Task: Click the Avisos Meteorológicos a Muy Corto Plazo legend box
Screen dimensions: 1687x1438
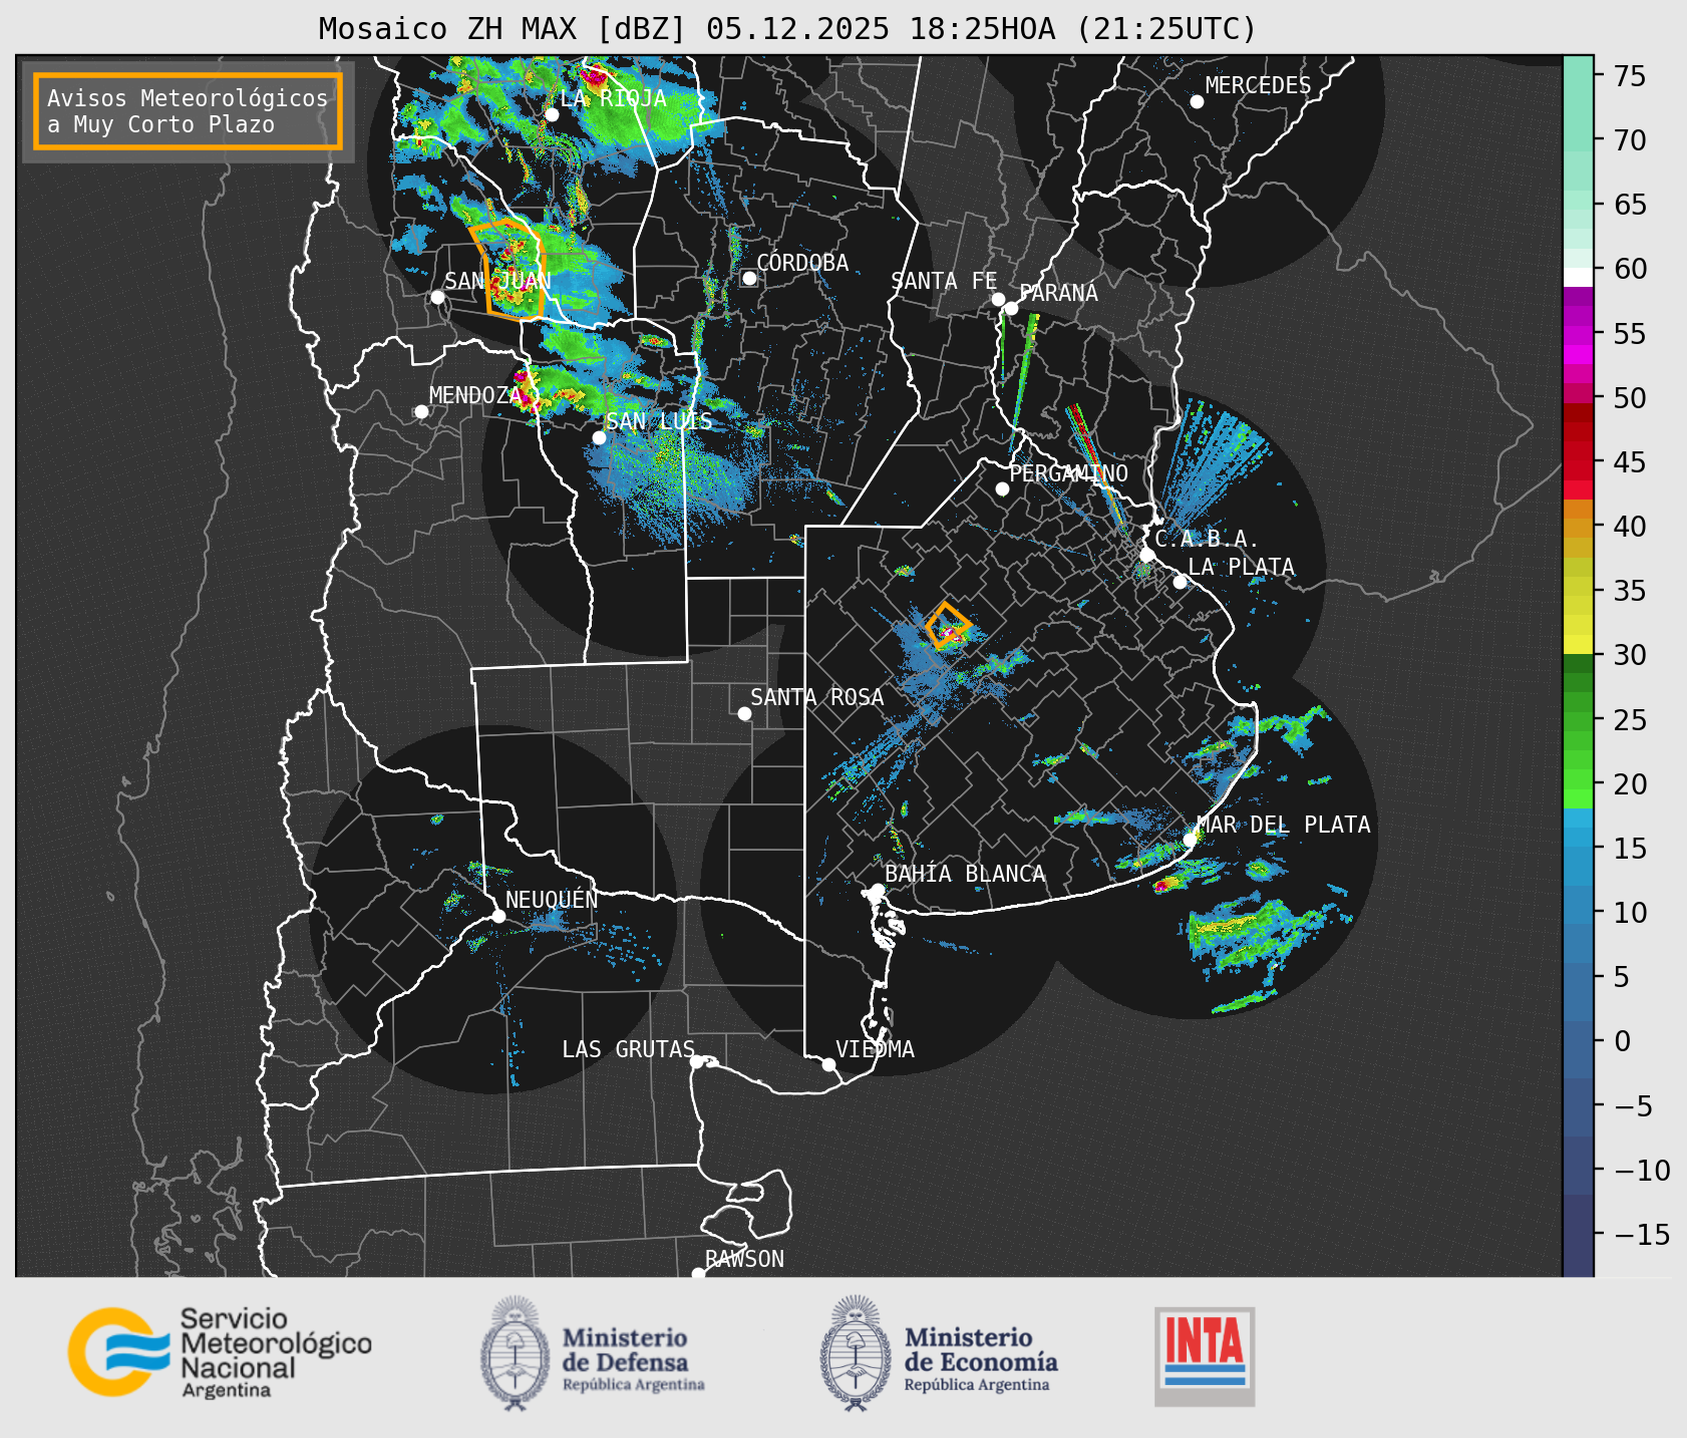Action: click(x=188, y=111)
